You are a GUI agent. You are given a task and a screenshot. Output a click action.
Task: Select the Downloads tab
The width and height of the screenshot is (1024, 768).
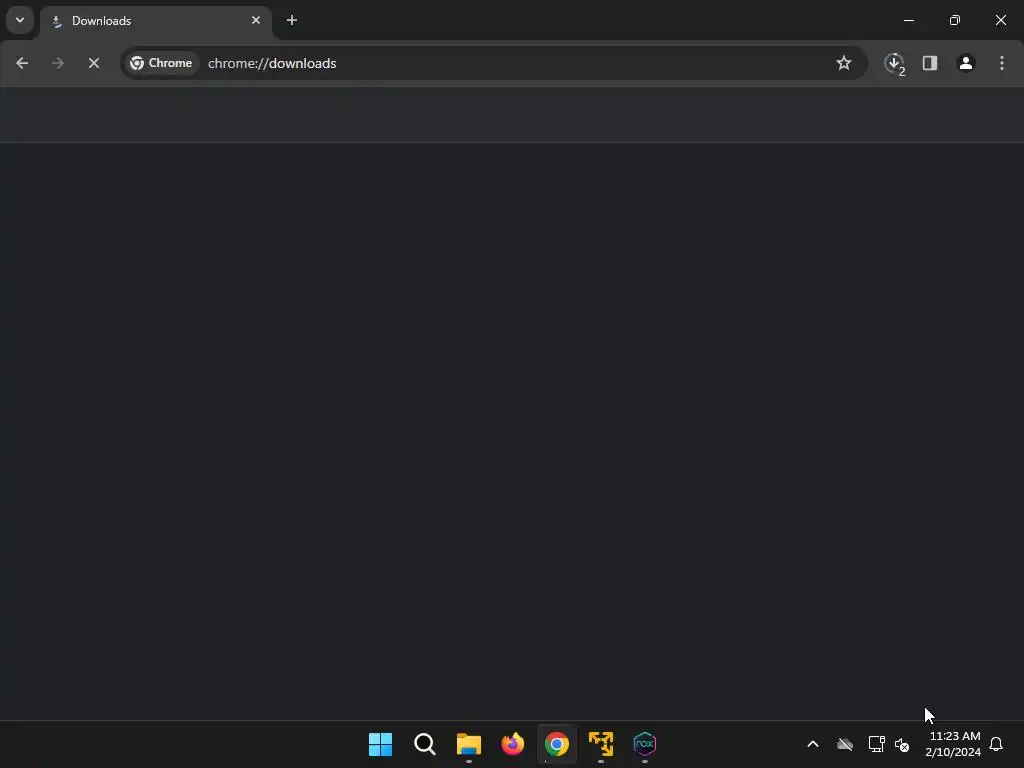pos(155,21)
